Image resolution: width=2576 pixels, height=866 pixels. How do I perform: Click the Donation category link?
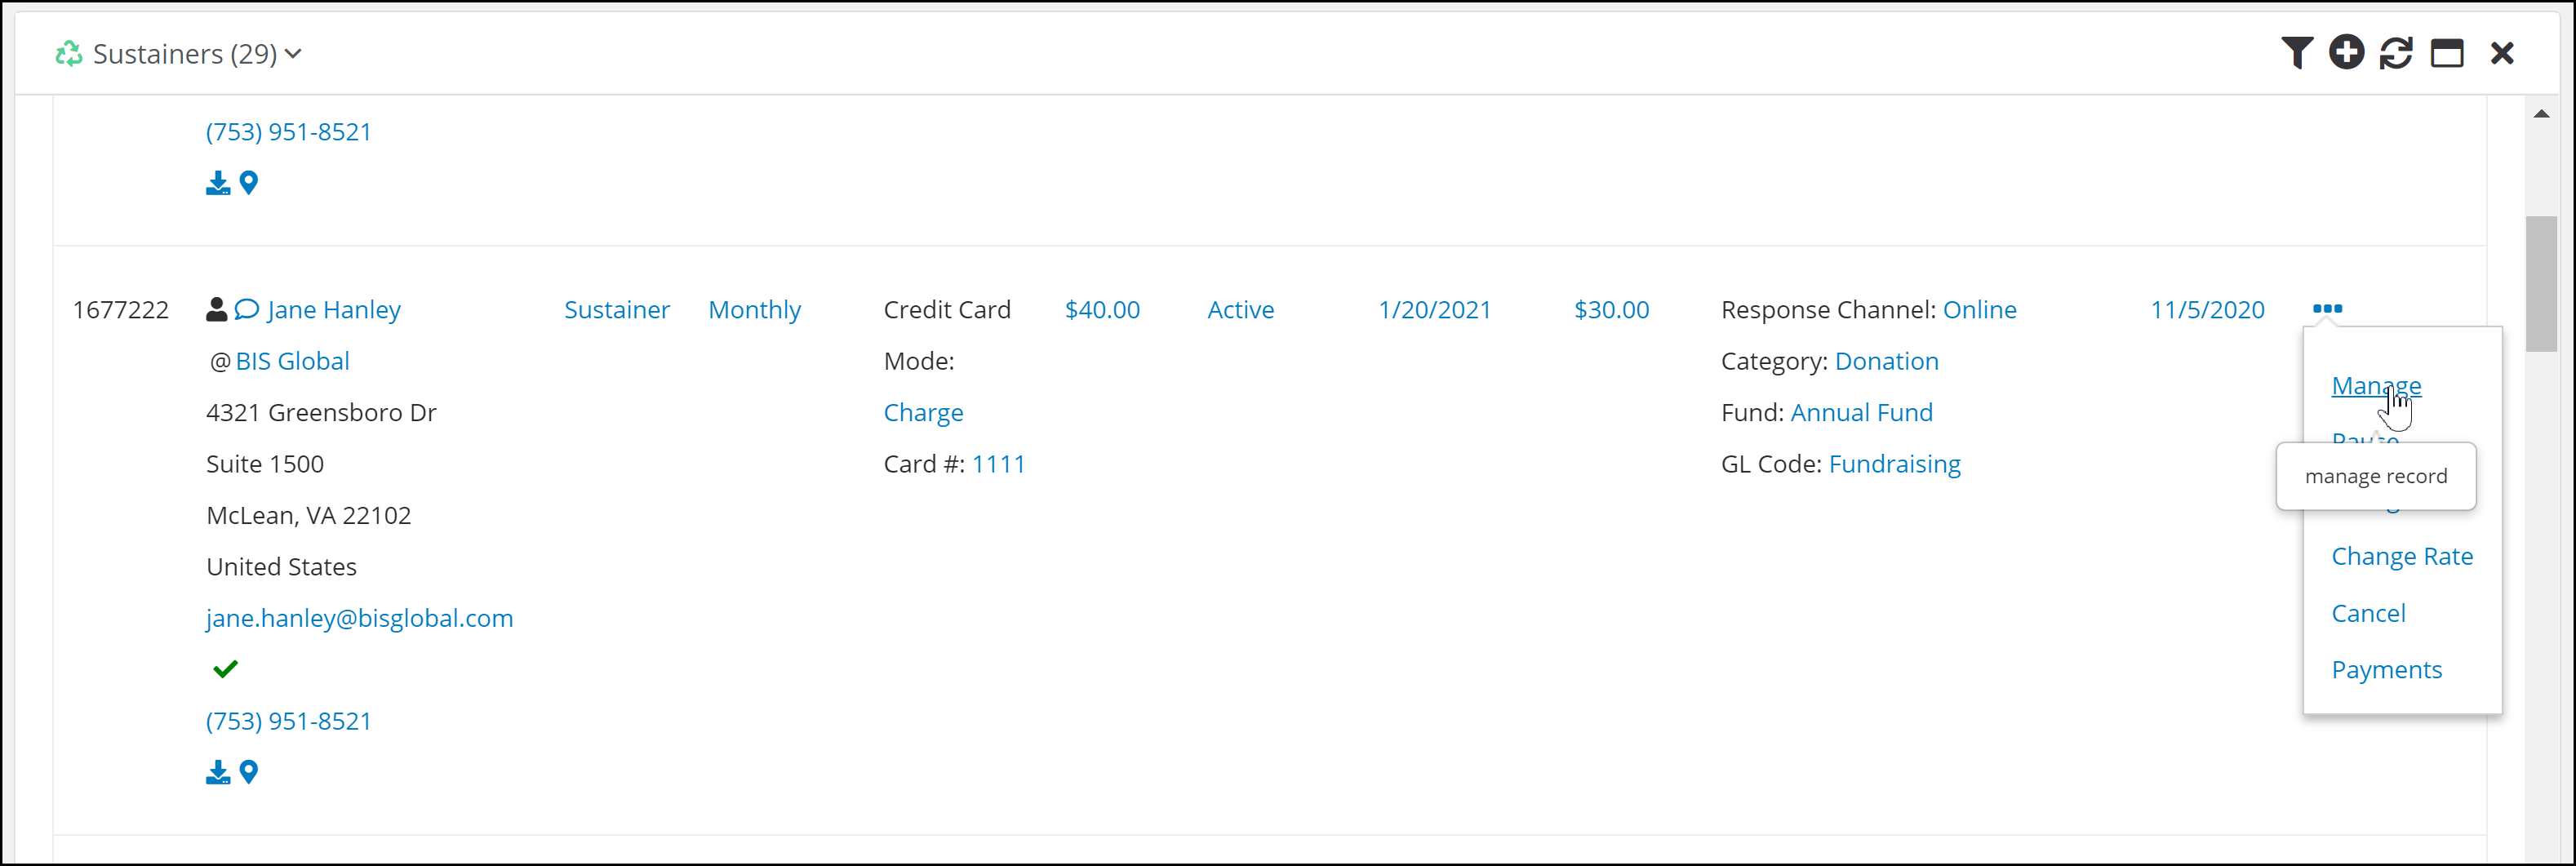1886,361
